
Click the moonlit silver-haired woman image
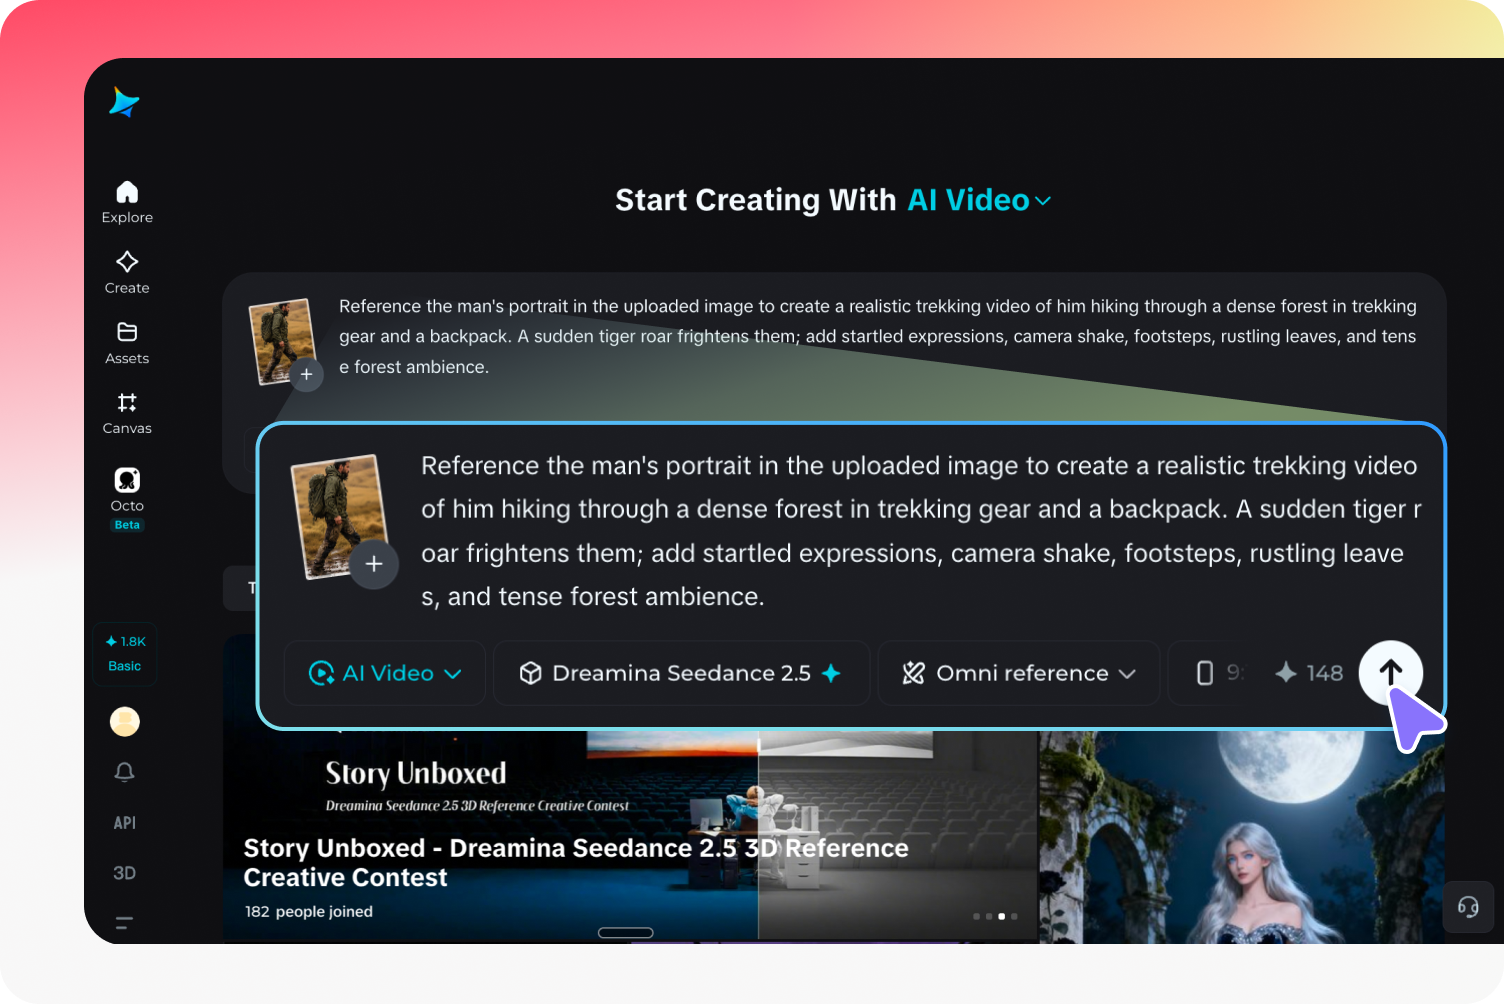pos(1241,837)
